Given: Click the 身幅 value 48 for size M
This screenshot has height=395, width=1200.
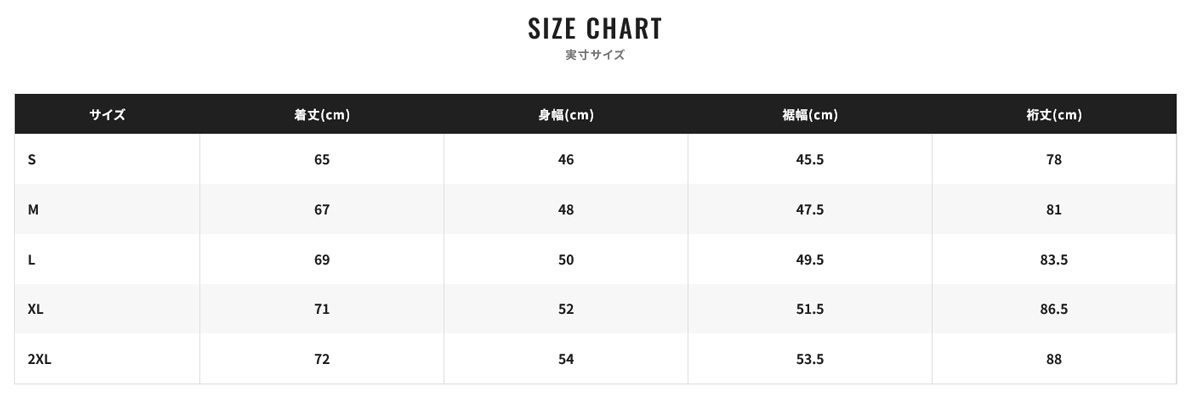Looking at the screenshot, I should click(566, 210).
